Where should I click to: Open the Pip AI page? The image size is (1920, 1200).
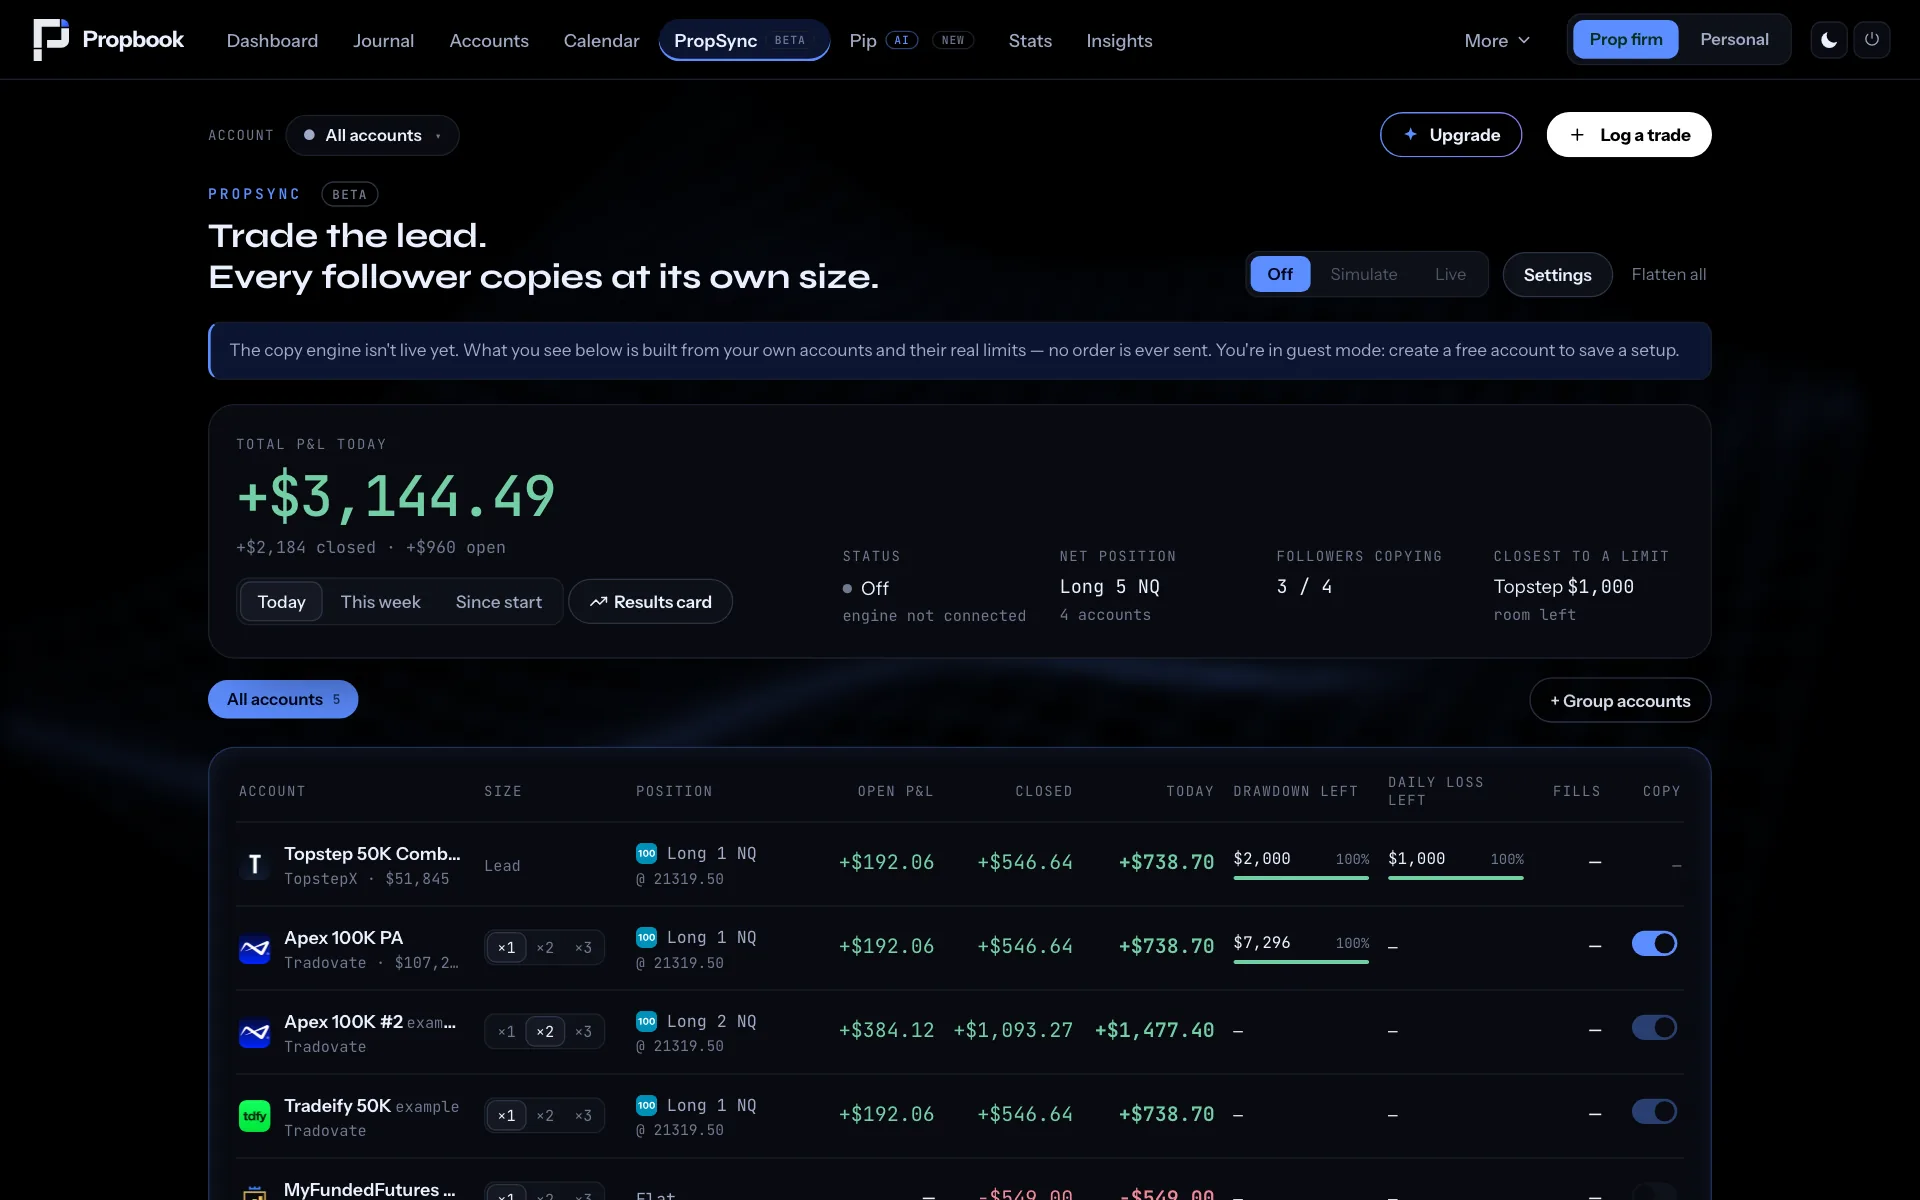(x=910, y=40)
